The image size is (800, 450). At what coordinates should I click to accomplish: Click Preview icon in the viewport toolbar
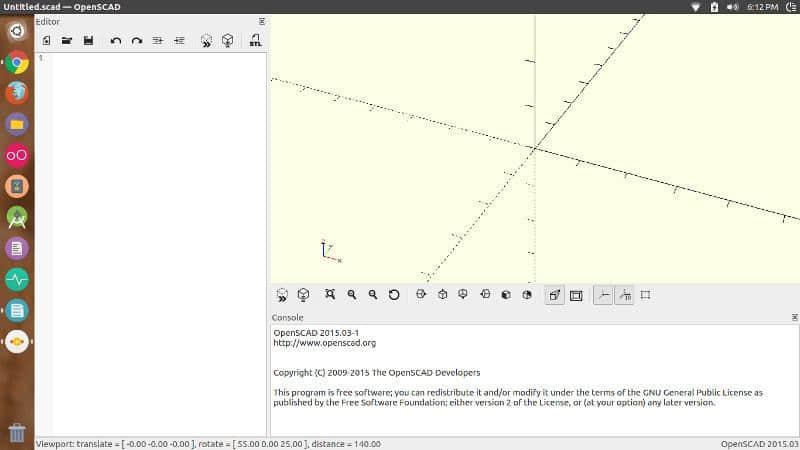(x=283, y=295)
